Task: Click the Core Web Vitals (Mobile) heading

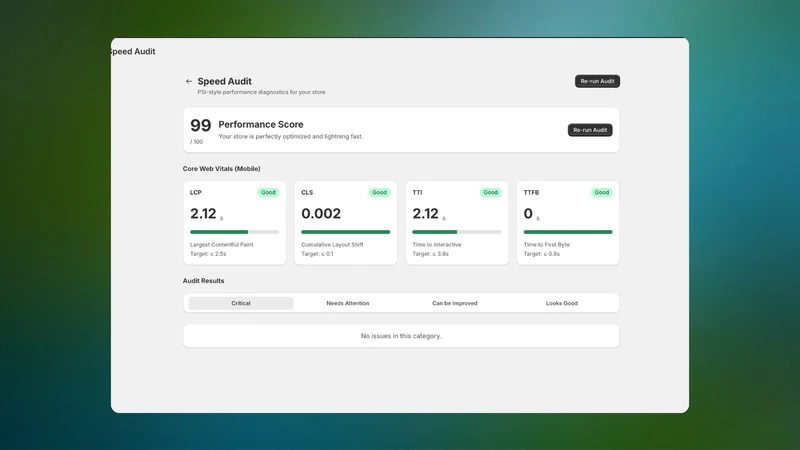Action: (x=221, y=169)
